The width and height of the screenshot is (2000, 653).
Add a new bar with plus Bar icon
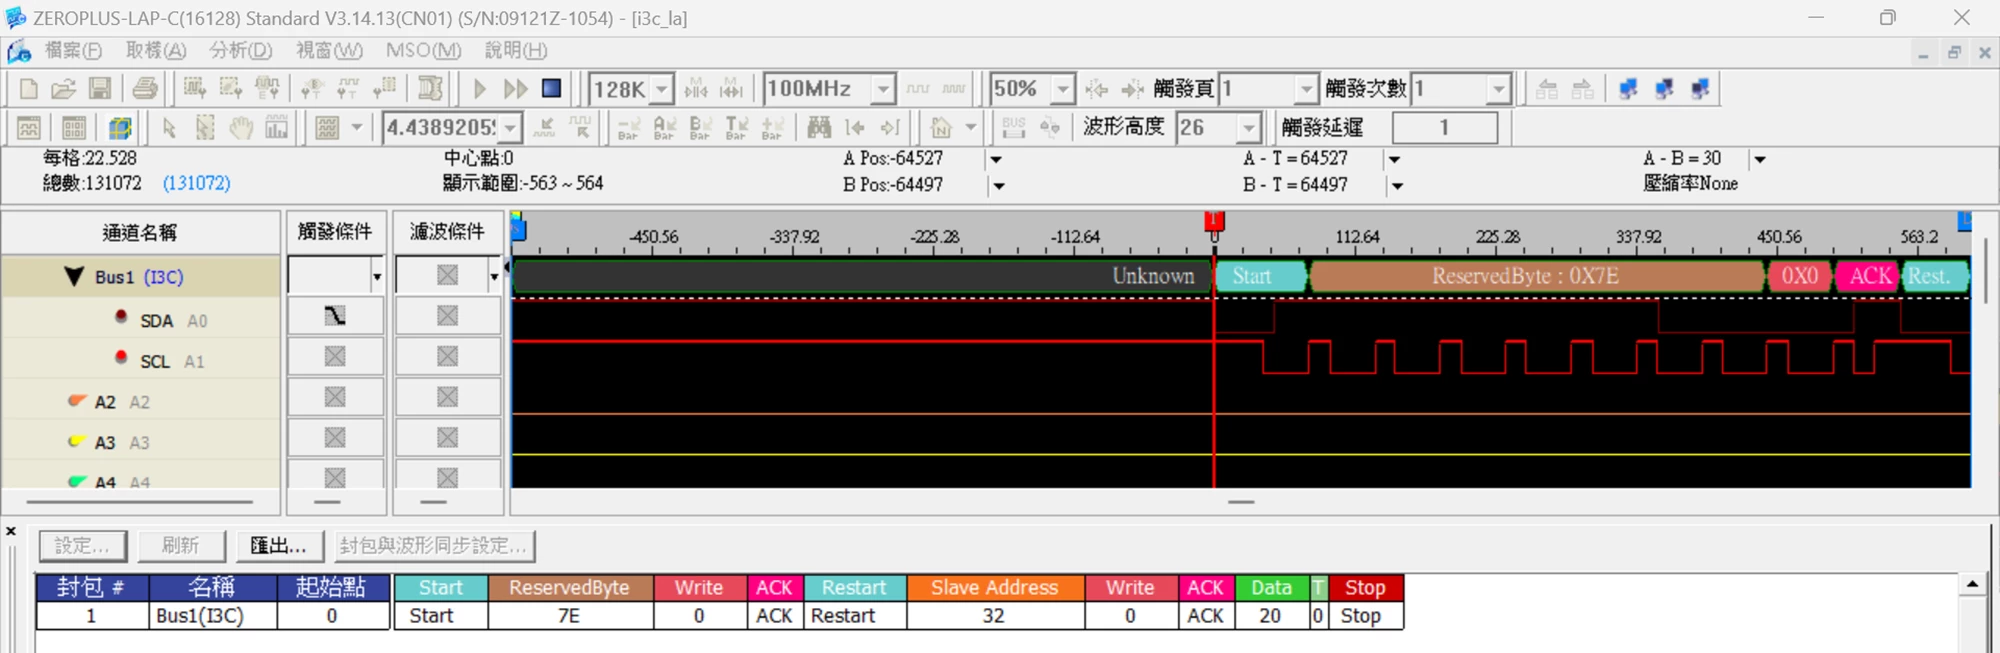coord(772,128)
